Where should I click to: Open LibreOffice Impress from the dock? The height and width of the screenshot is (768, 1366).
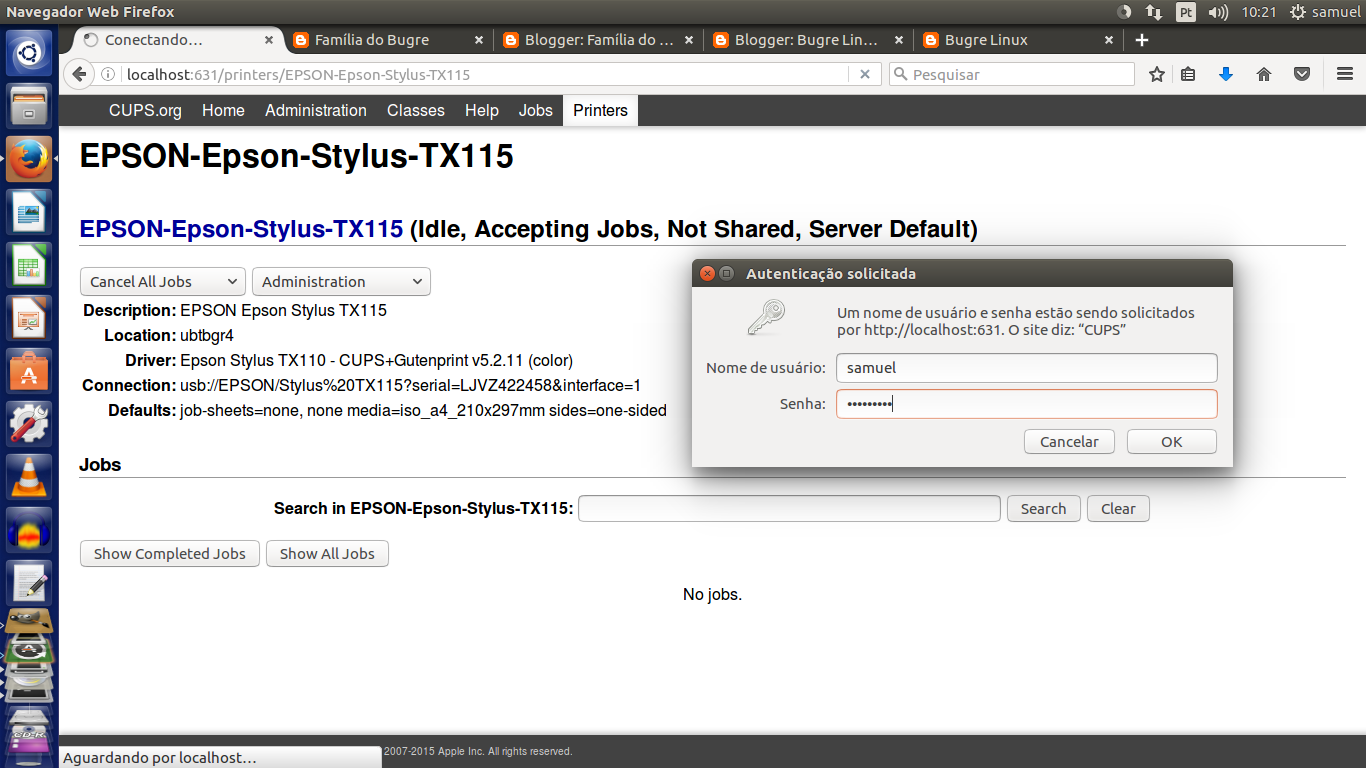tap(29, 318)
